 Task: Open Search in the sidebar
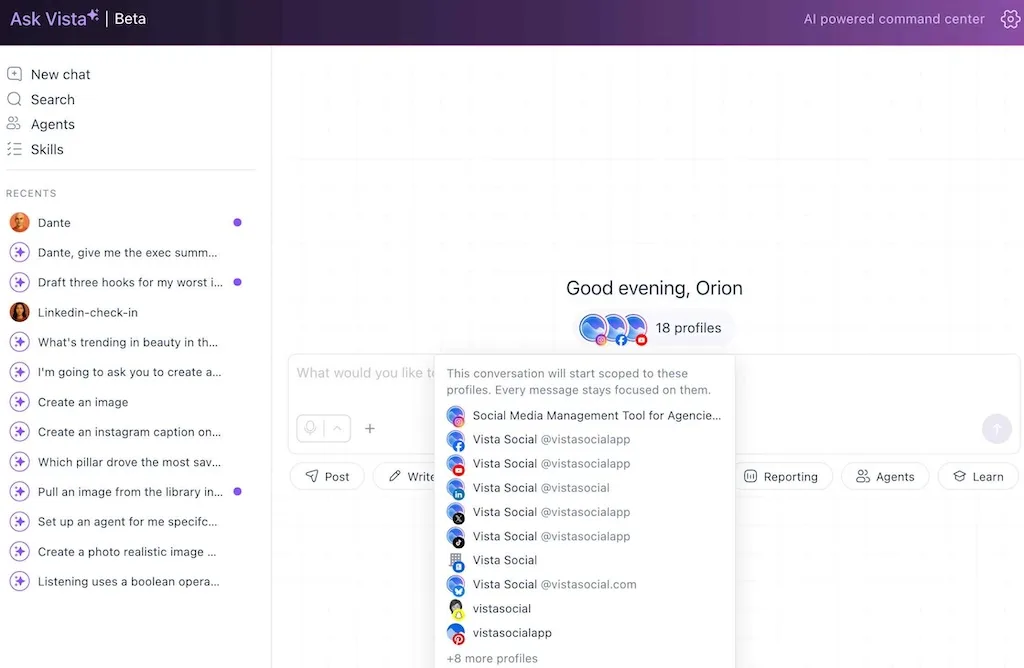pyautogui.click(x=40, y=99)
